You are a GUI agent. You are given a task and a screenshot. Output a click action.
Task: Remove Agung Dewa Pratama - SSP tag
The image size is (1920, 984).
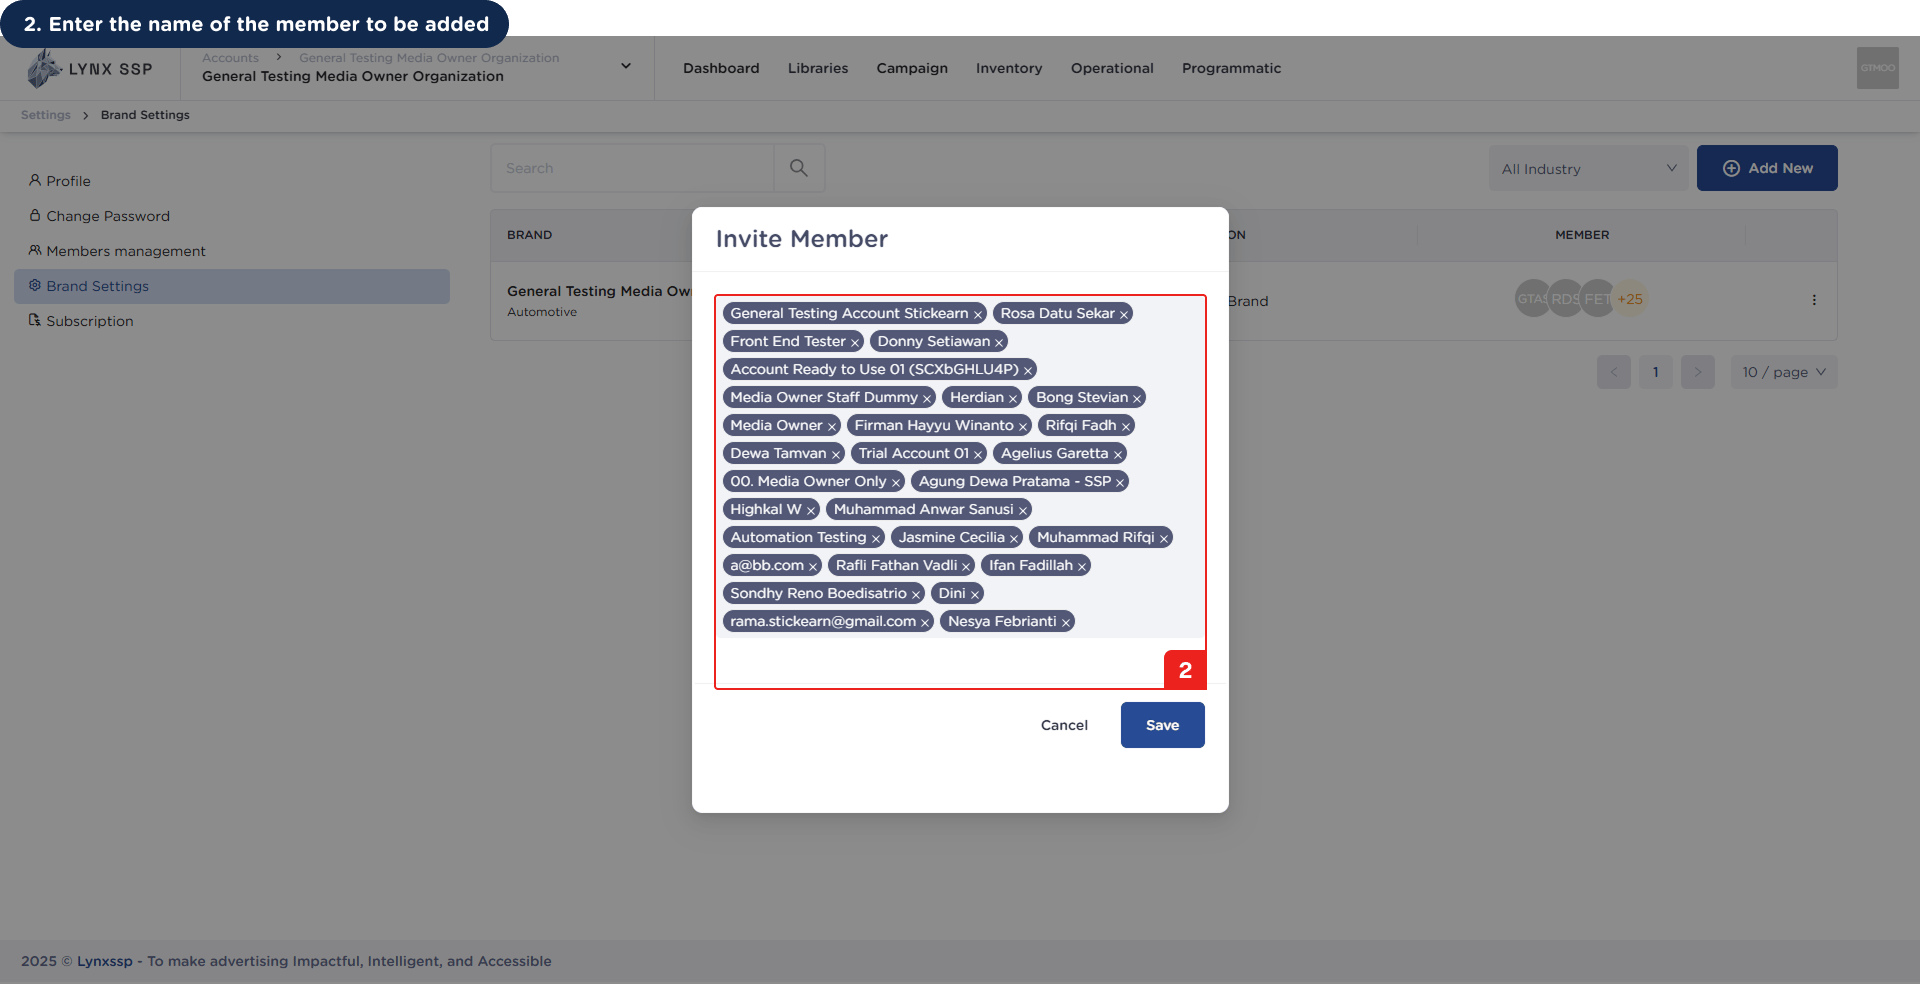tap(1120, 482)
